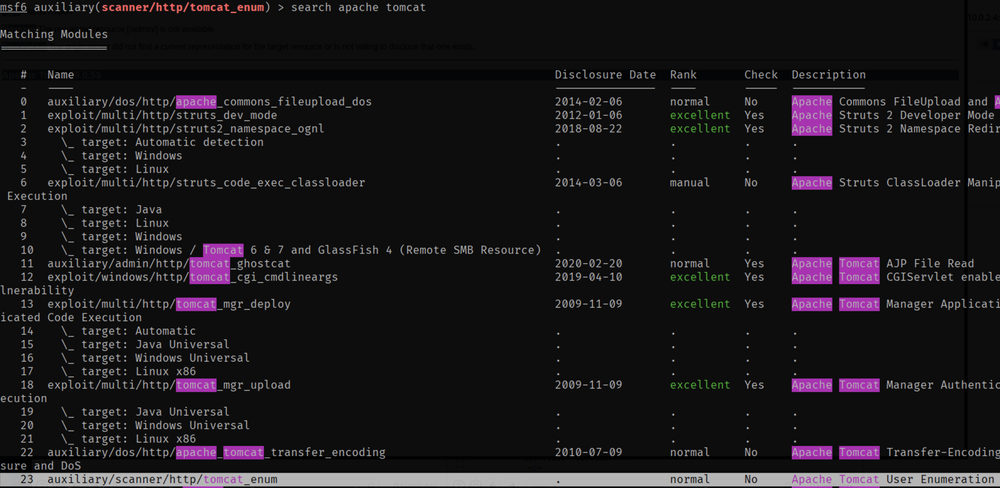Image resolution: width=1000 pixels, height=488 pixels.
Task: Click 'target: Automatic detection' row
Action: point(162,142)
